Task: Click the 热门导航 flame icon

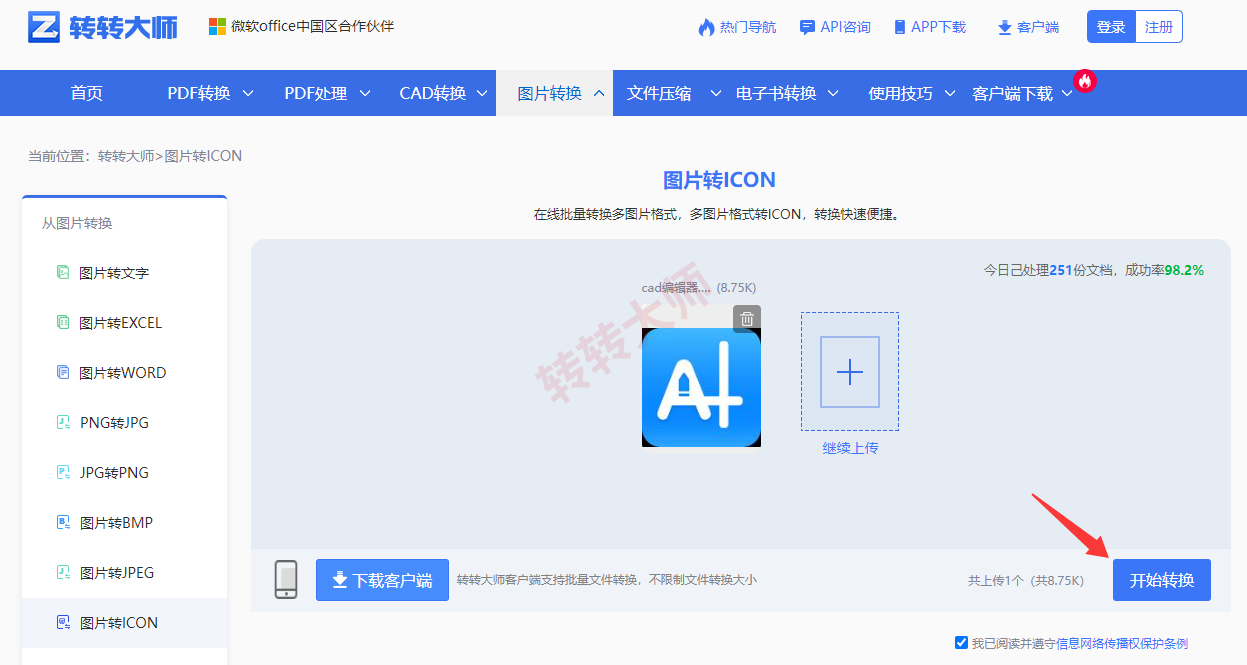Action: click(706, 27)
